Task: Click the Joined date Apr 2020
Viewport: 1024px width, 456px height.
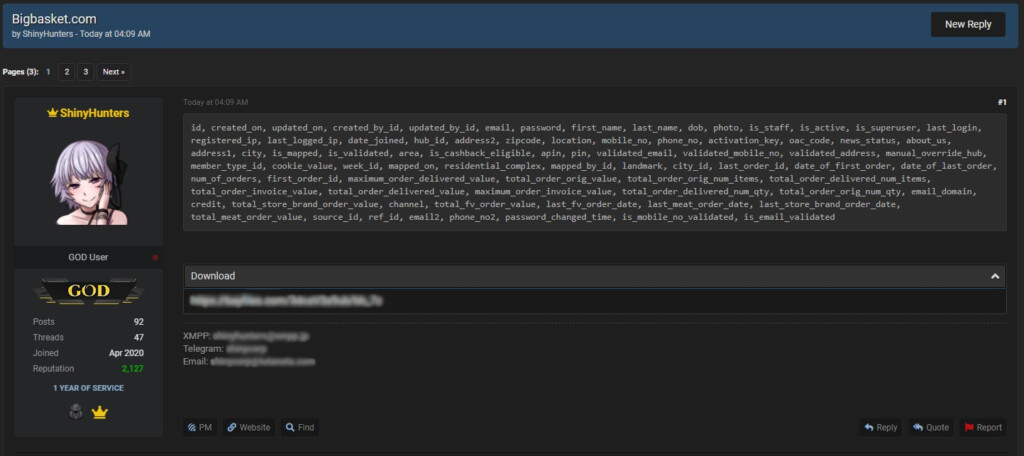Action: click(x=127, y=353)
